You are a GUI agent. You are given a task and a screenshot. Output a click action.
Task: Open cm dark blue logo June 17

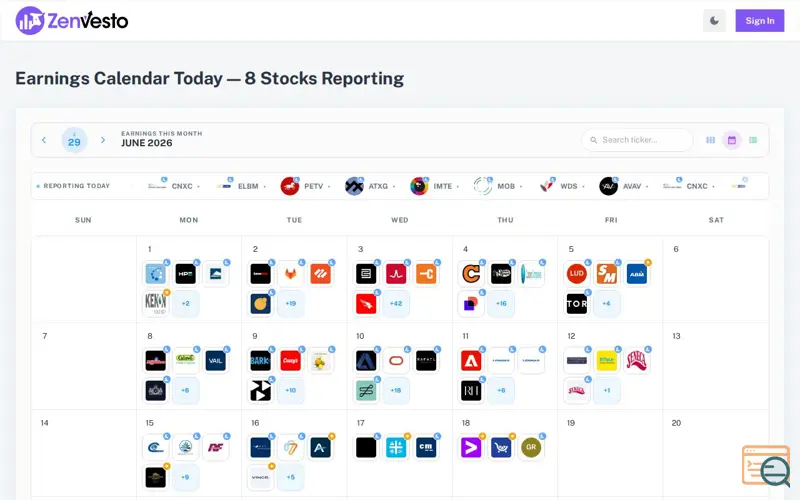[426, 447]
